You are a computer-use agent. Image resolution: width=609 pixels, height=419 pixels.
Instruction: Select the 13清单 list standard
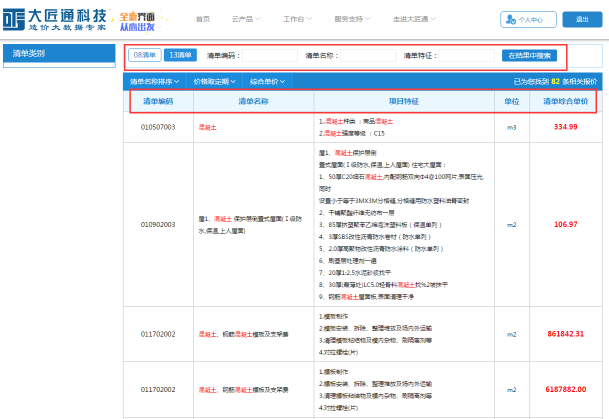pos(179,55)
